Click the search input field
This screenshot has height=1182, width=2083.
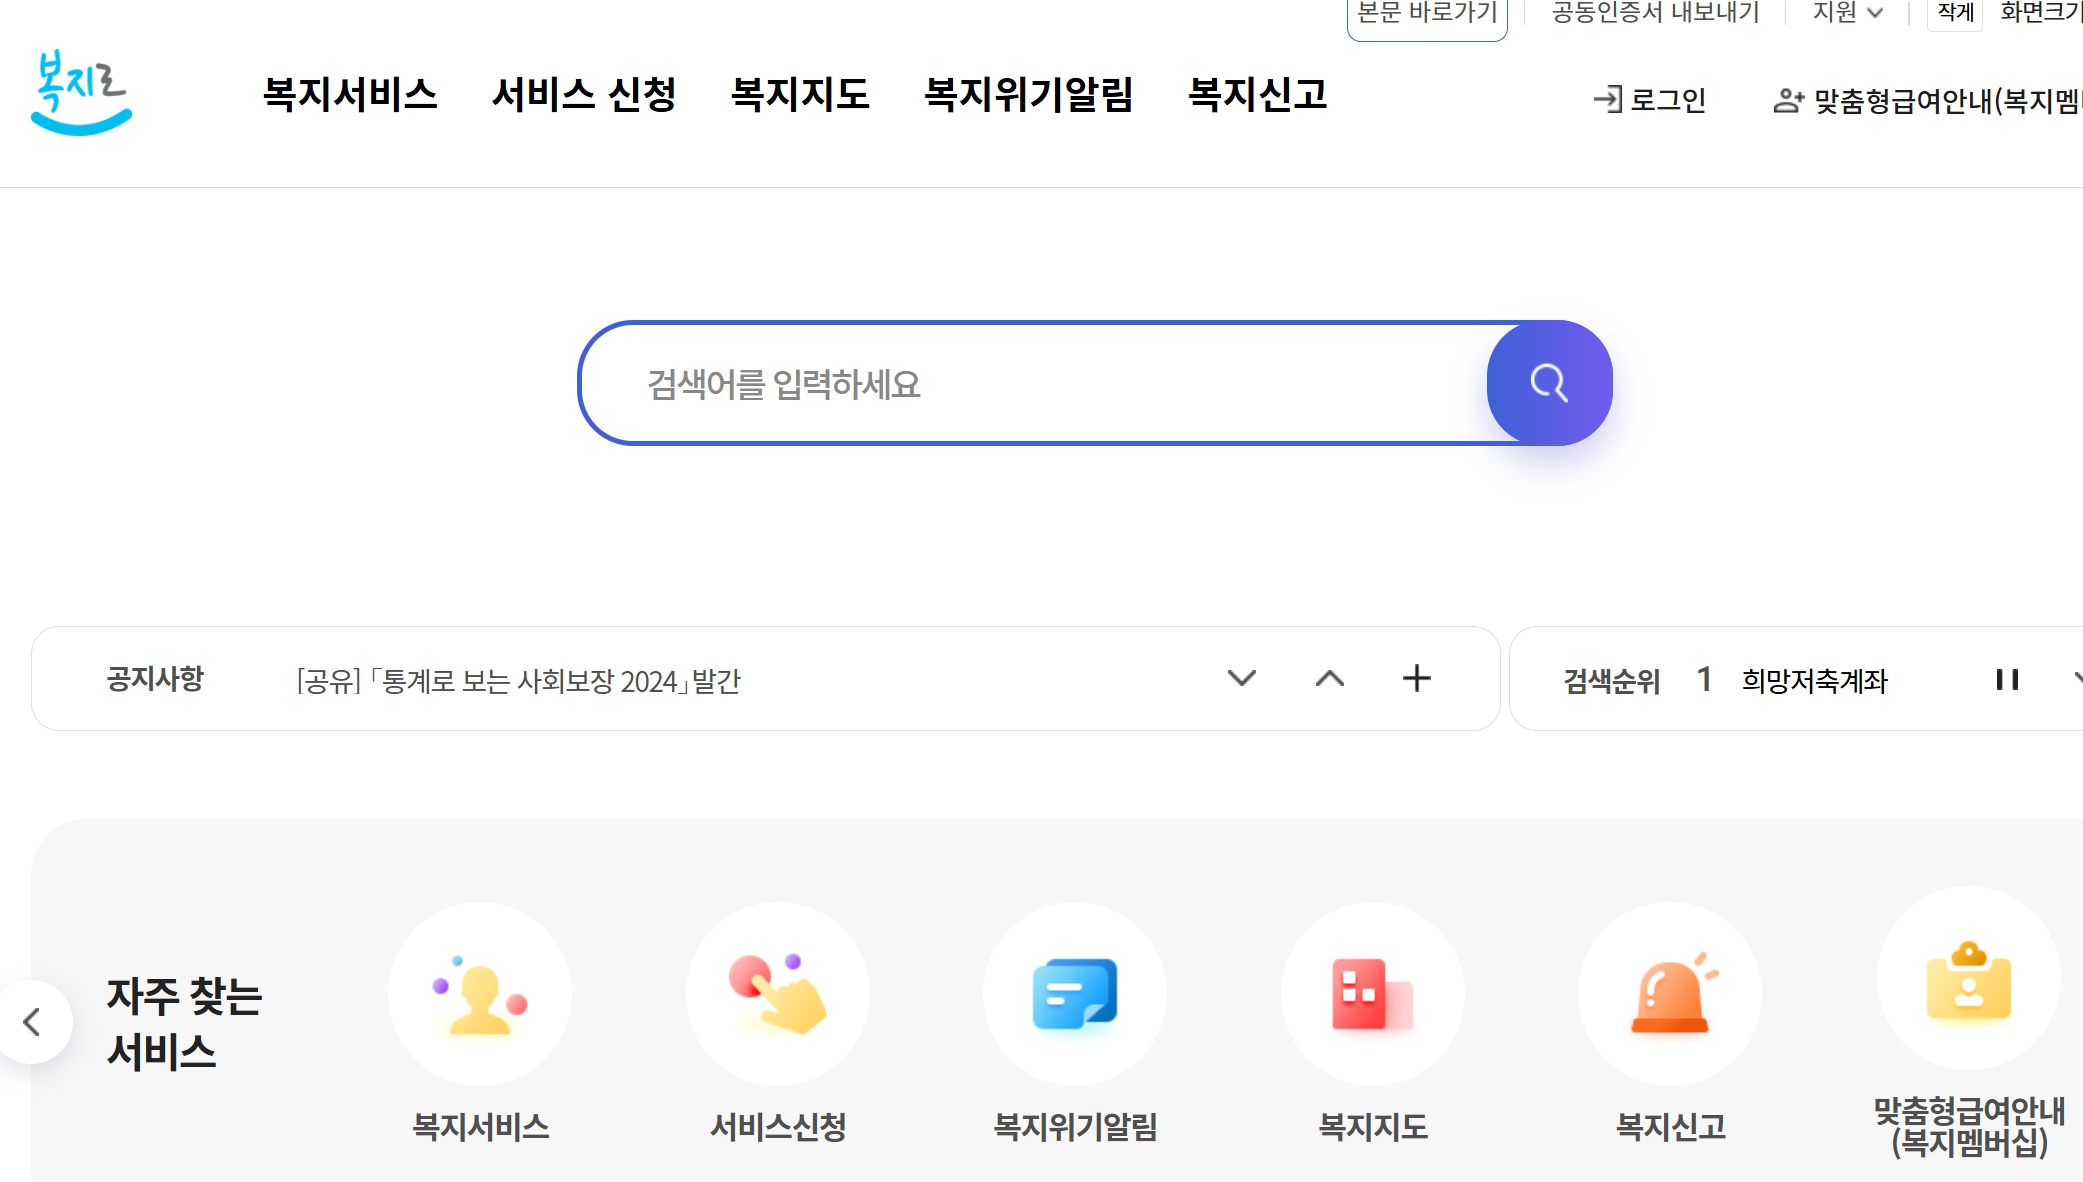pos(1000,384)
